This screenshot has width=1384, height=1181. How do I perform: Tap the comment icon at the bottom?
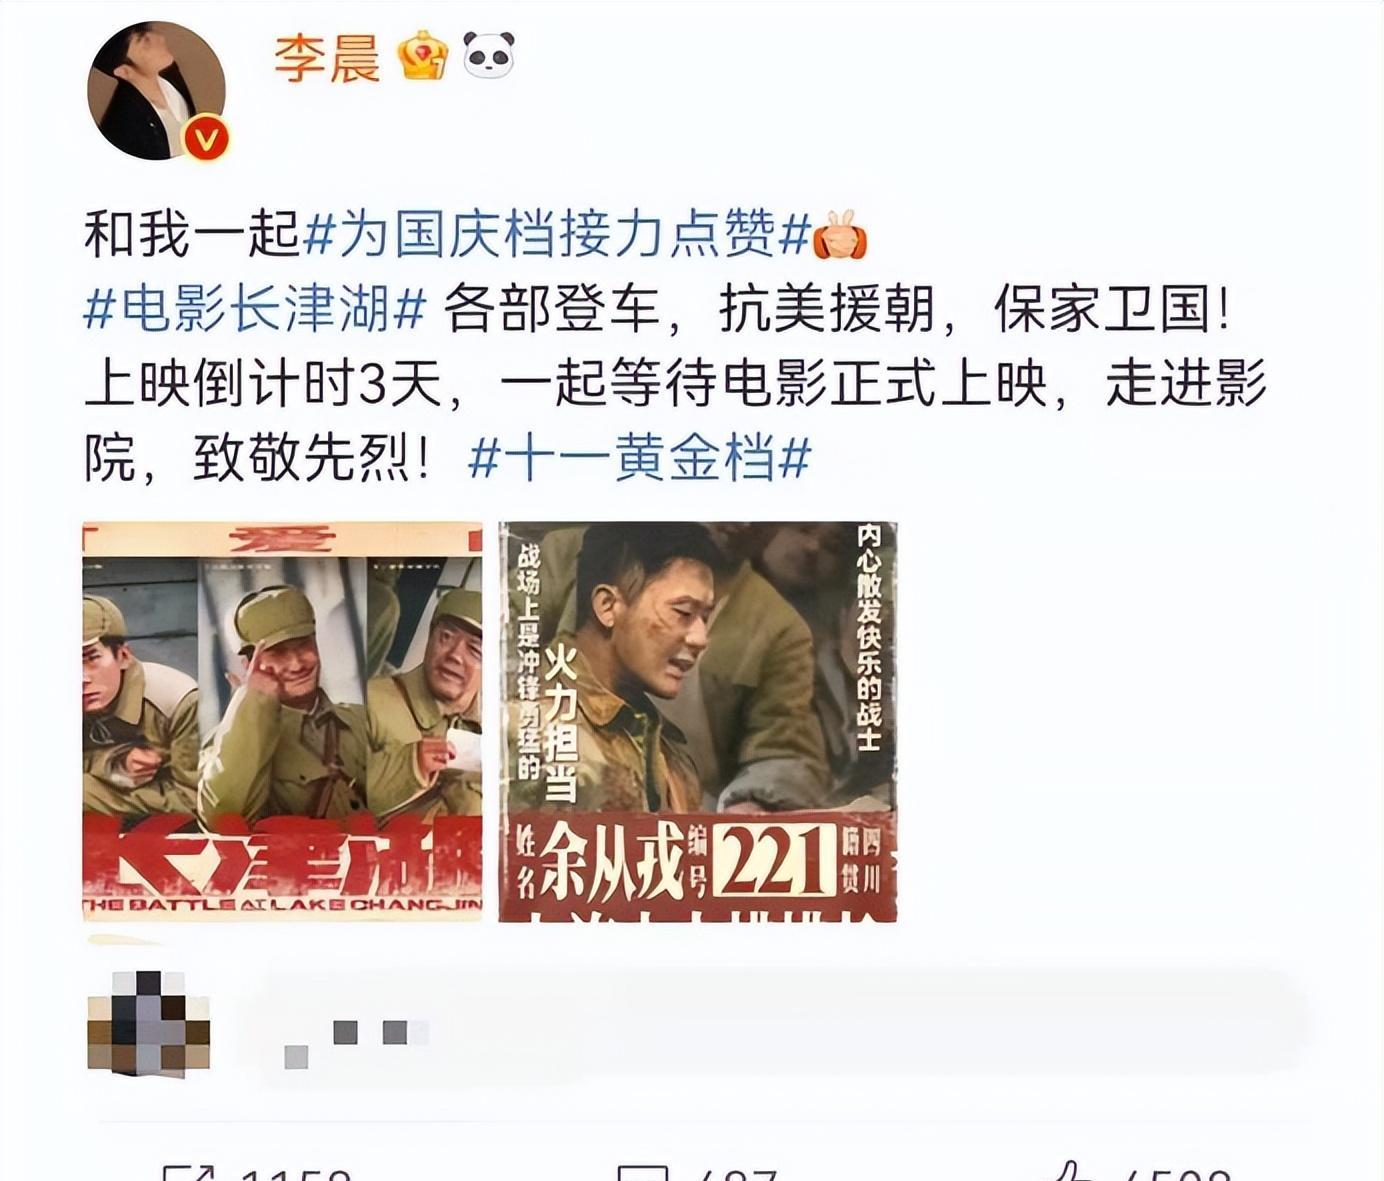[641, 1172]
